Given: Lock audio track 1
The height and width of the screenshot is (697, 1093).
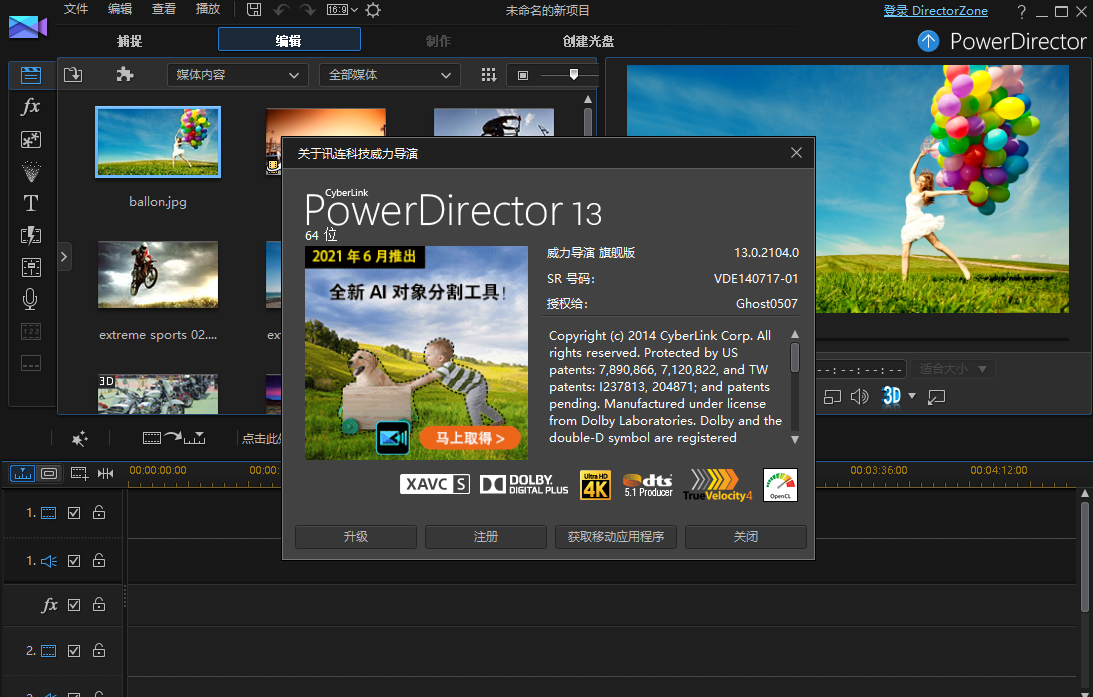Looking at the screenshot, I should coord(99,560).
